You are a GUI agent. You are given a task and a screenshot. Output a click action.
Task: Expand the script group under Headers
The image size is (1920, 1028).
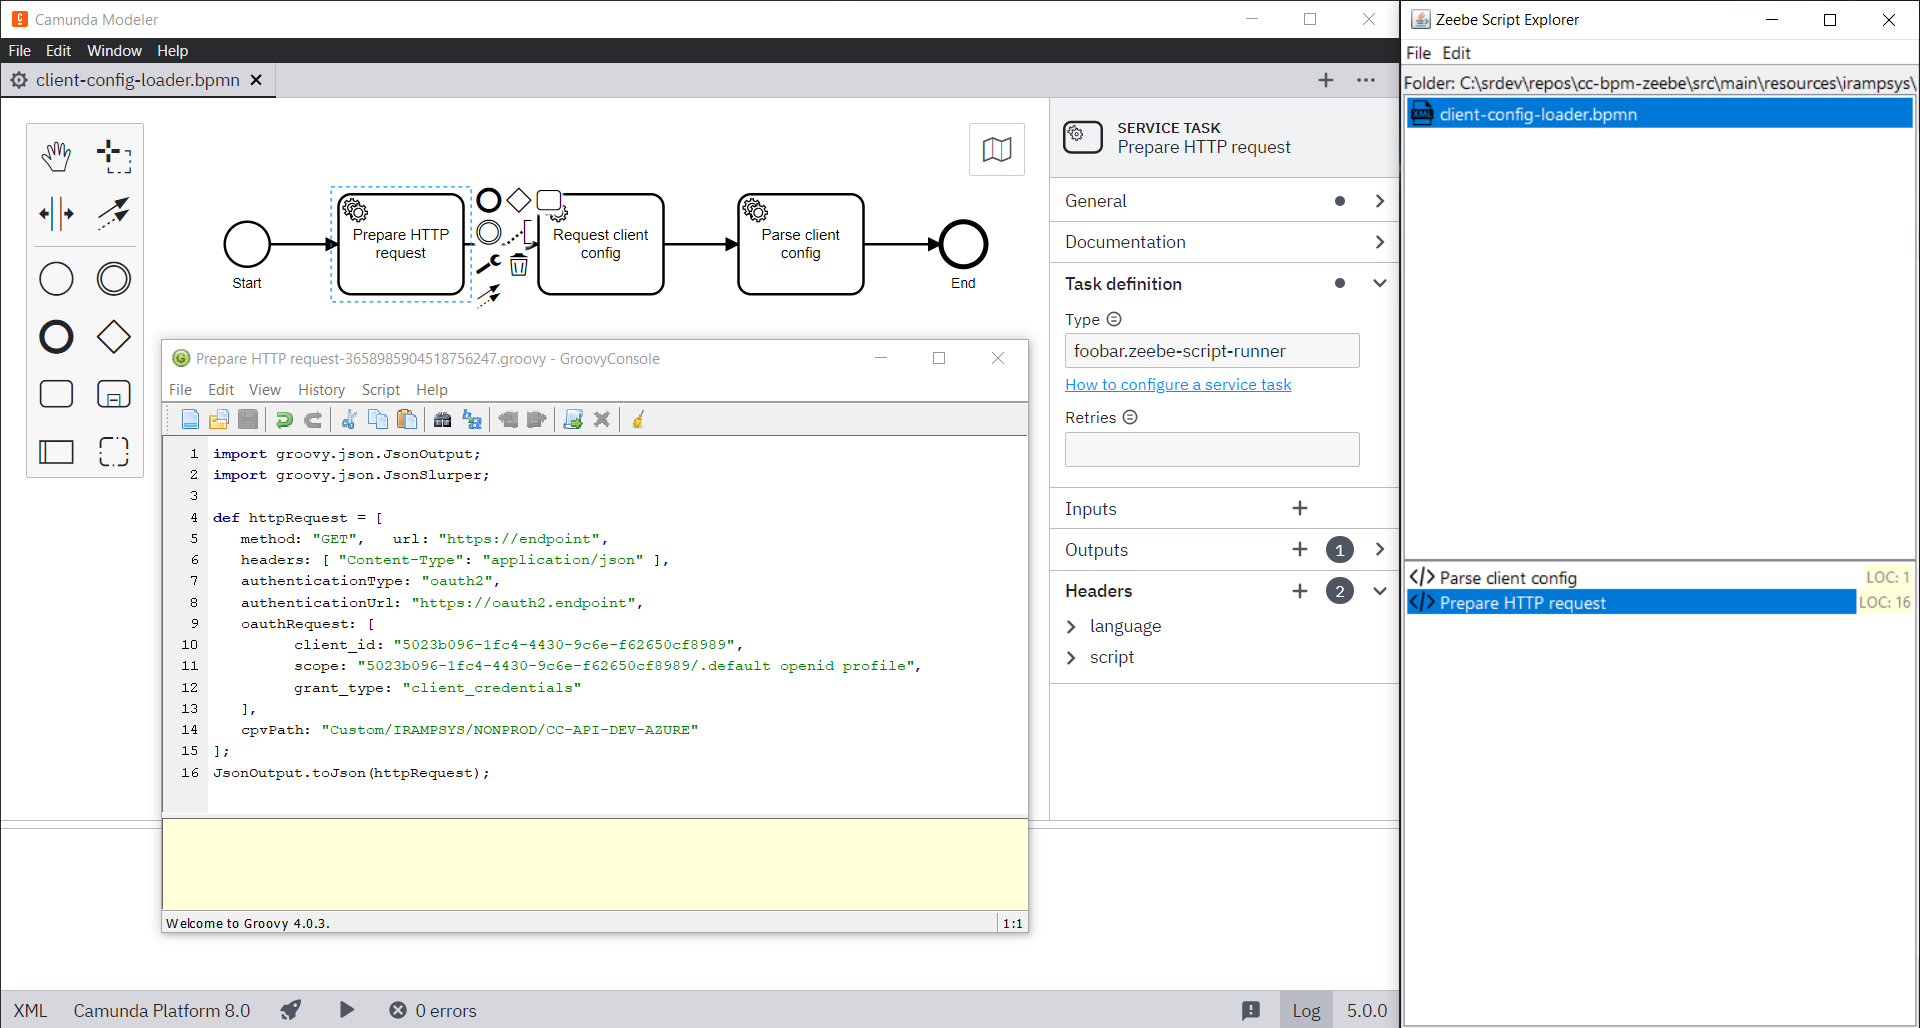tap(1071, 657)
